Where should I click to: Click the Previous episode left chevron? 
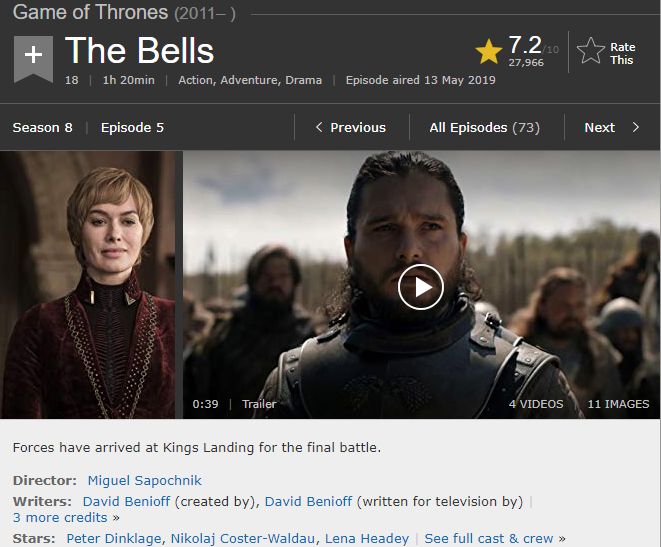click(319, 127)
